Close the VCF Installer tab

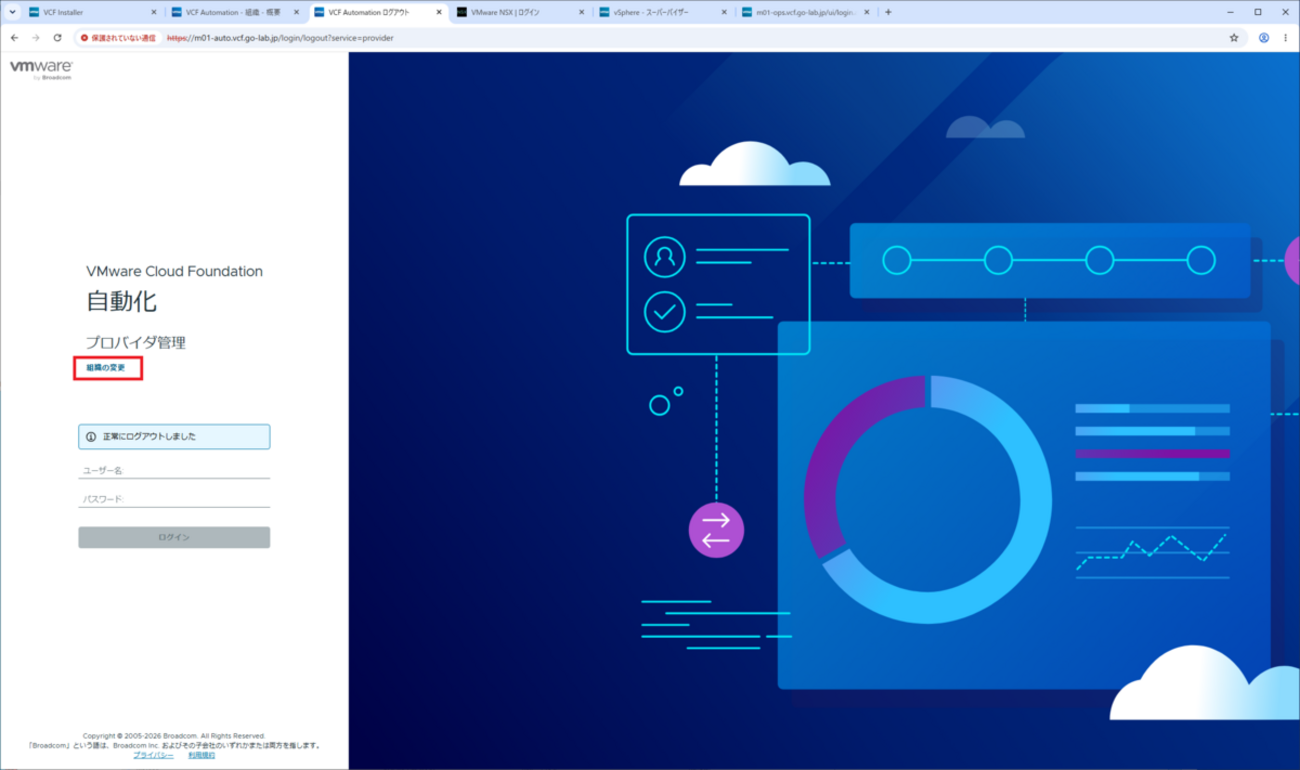154,13
